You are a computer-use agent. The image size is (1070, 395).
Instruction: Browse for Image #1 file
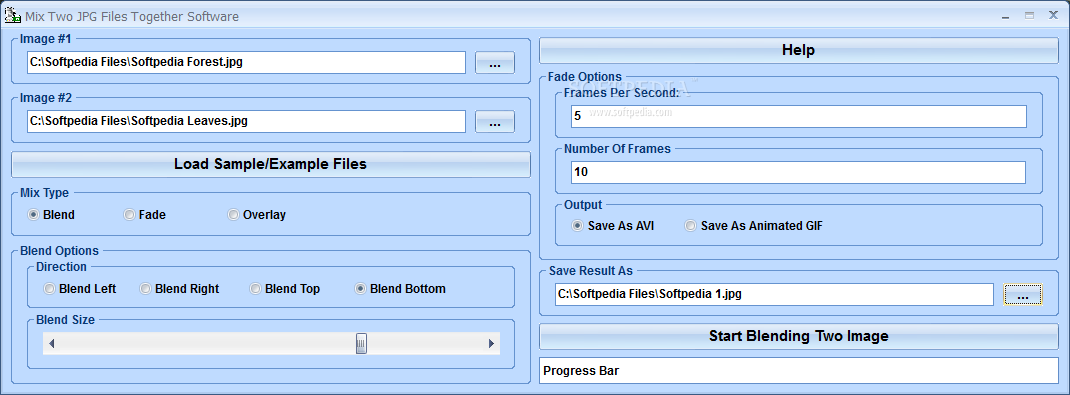[495, 63]
